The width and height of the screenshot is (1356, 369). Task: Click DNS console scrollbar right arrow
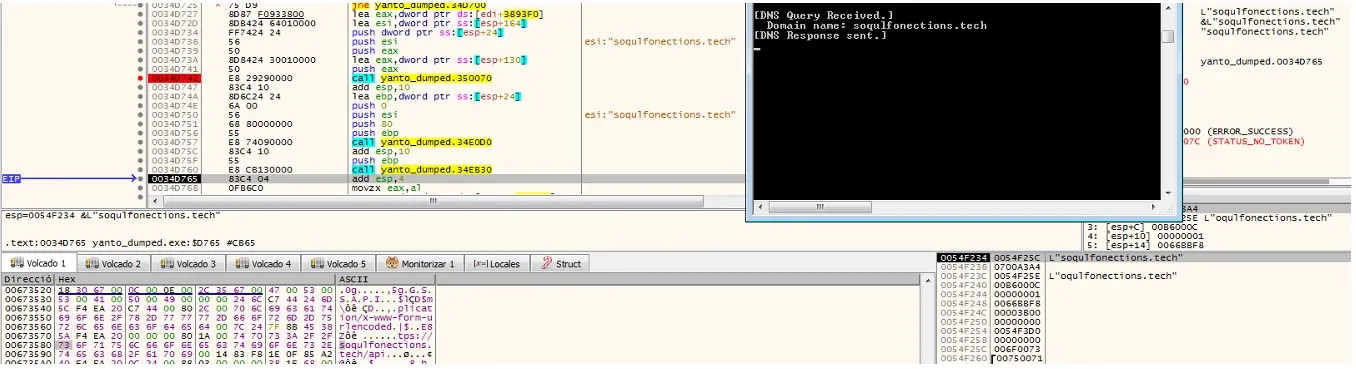pyautogui.click(x=1152, y=207)
